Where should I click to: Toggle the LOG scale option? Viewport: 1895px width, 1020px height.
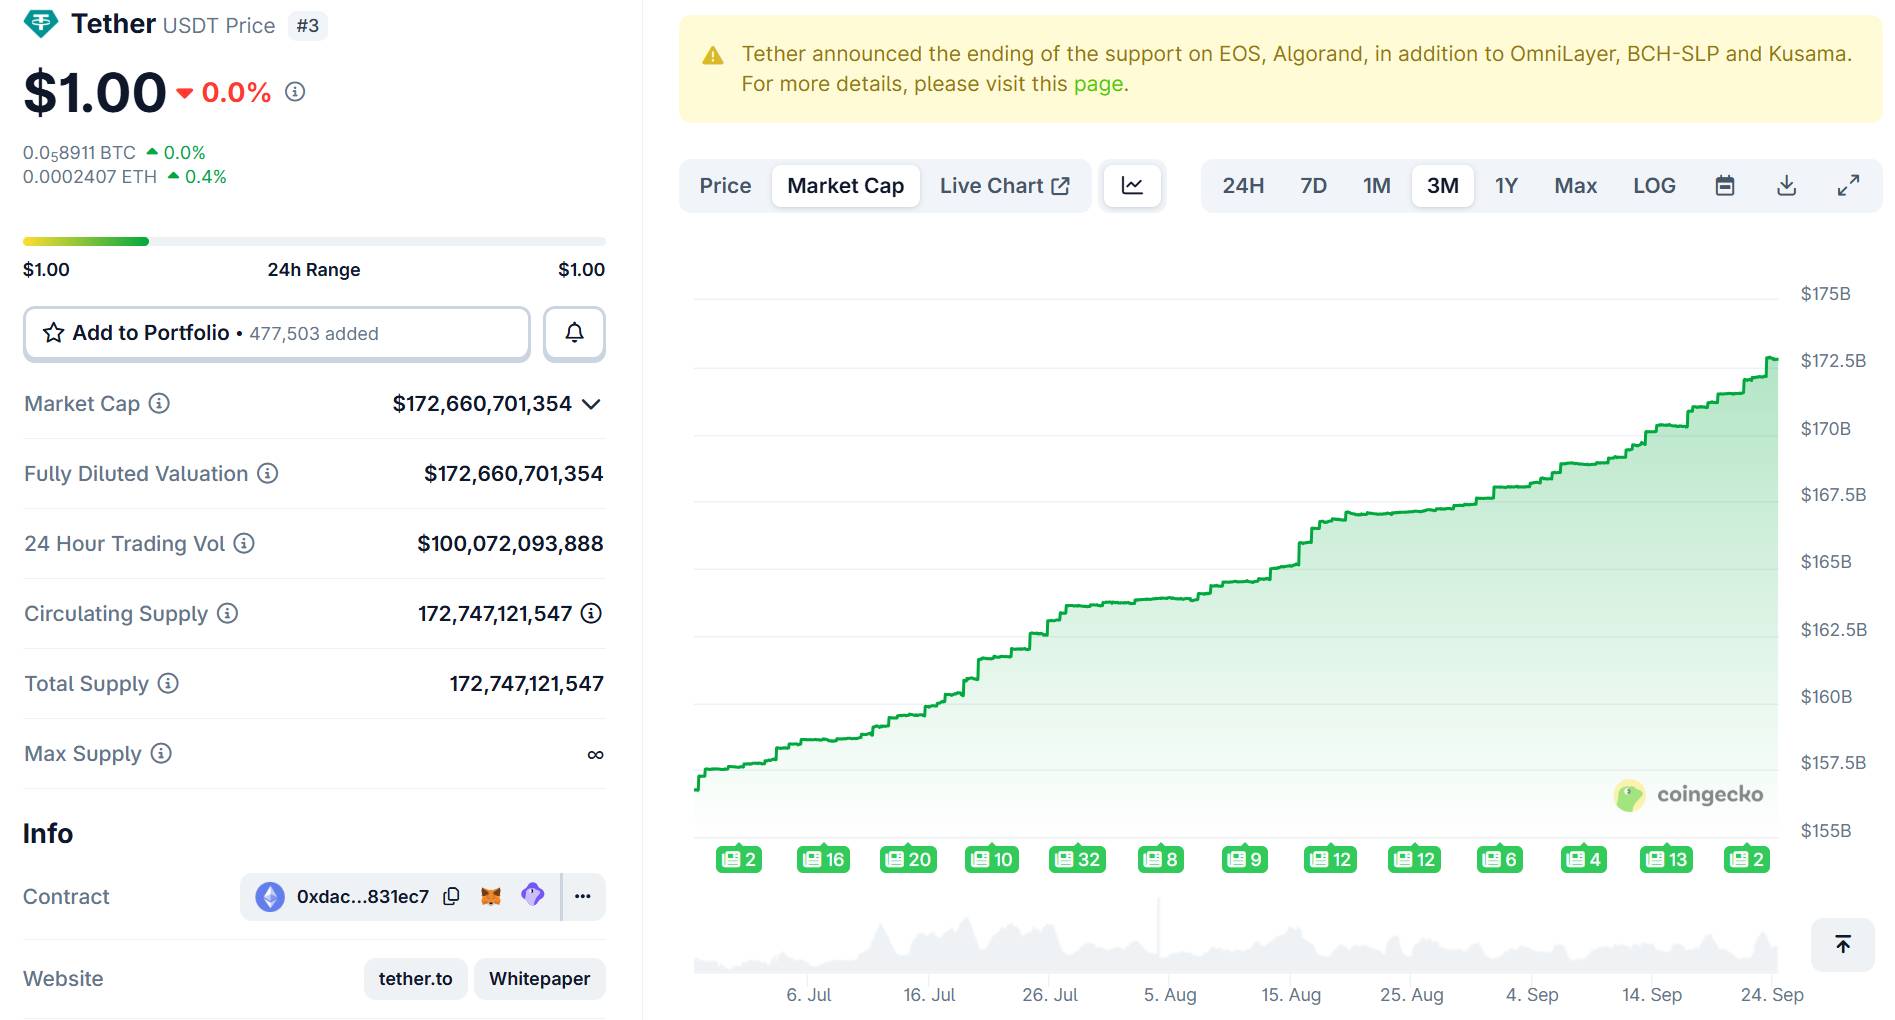pos(1654,186)
